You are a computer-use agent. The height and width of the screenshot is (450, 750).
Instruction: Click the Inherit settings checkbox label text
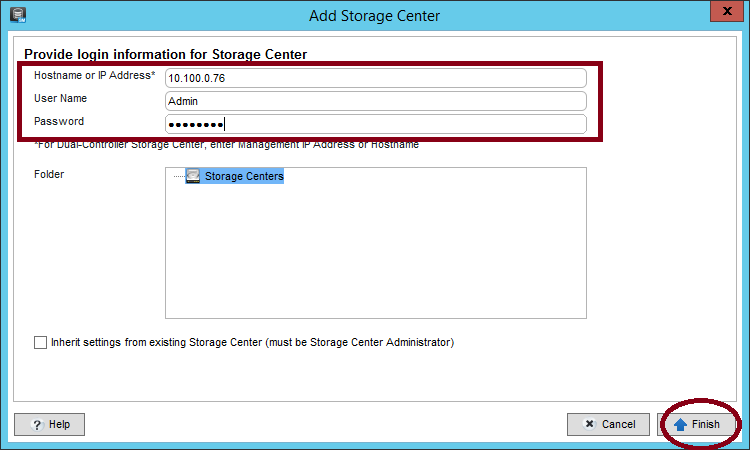click(x=252, y=343)
